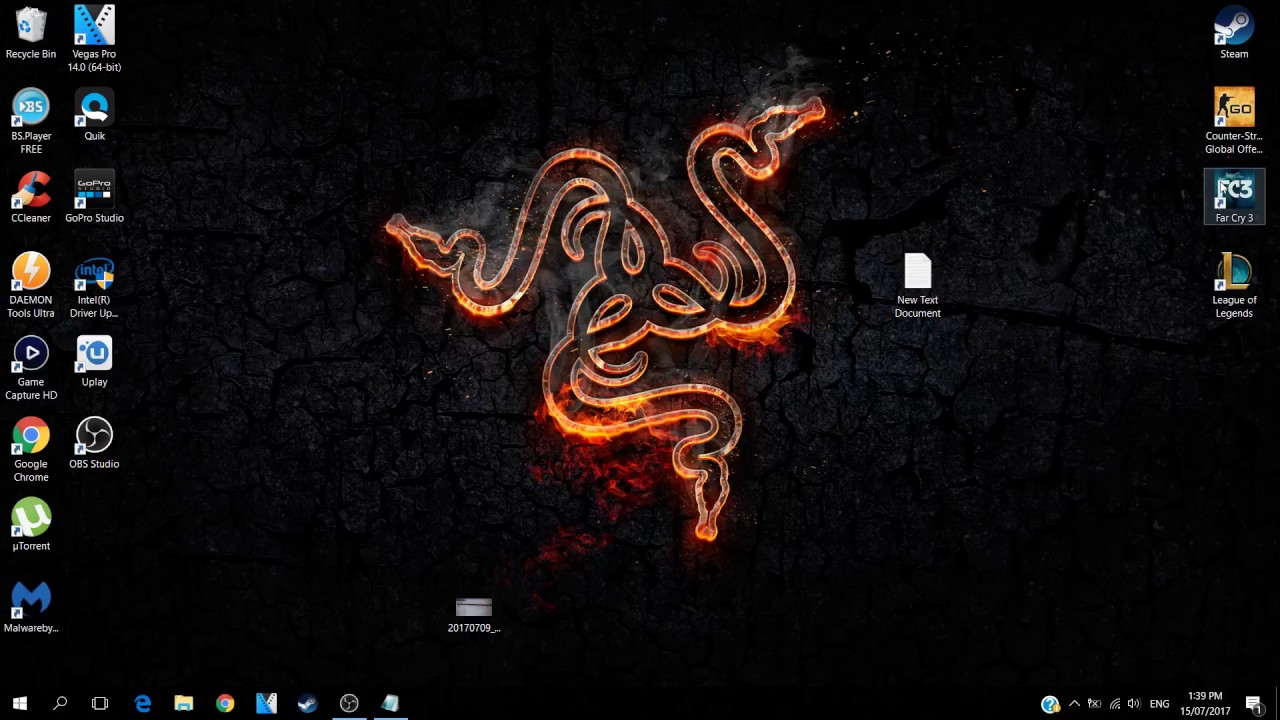The height and width of the screenshot is (720, 1280).
Task: Open Task View from the taskbar
Action: (100, 703)
